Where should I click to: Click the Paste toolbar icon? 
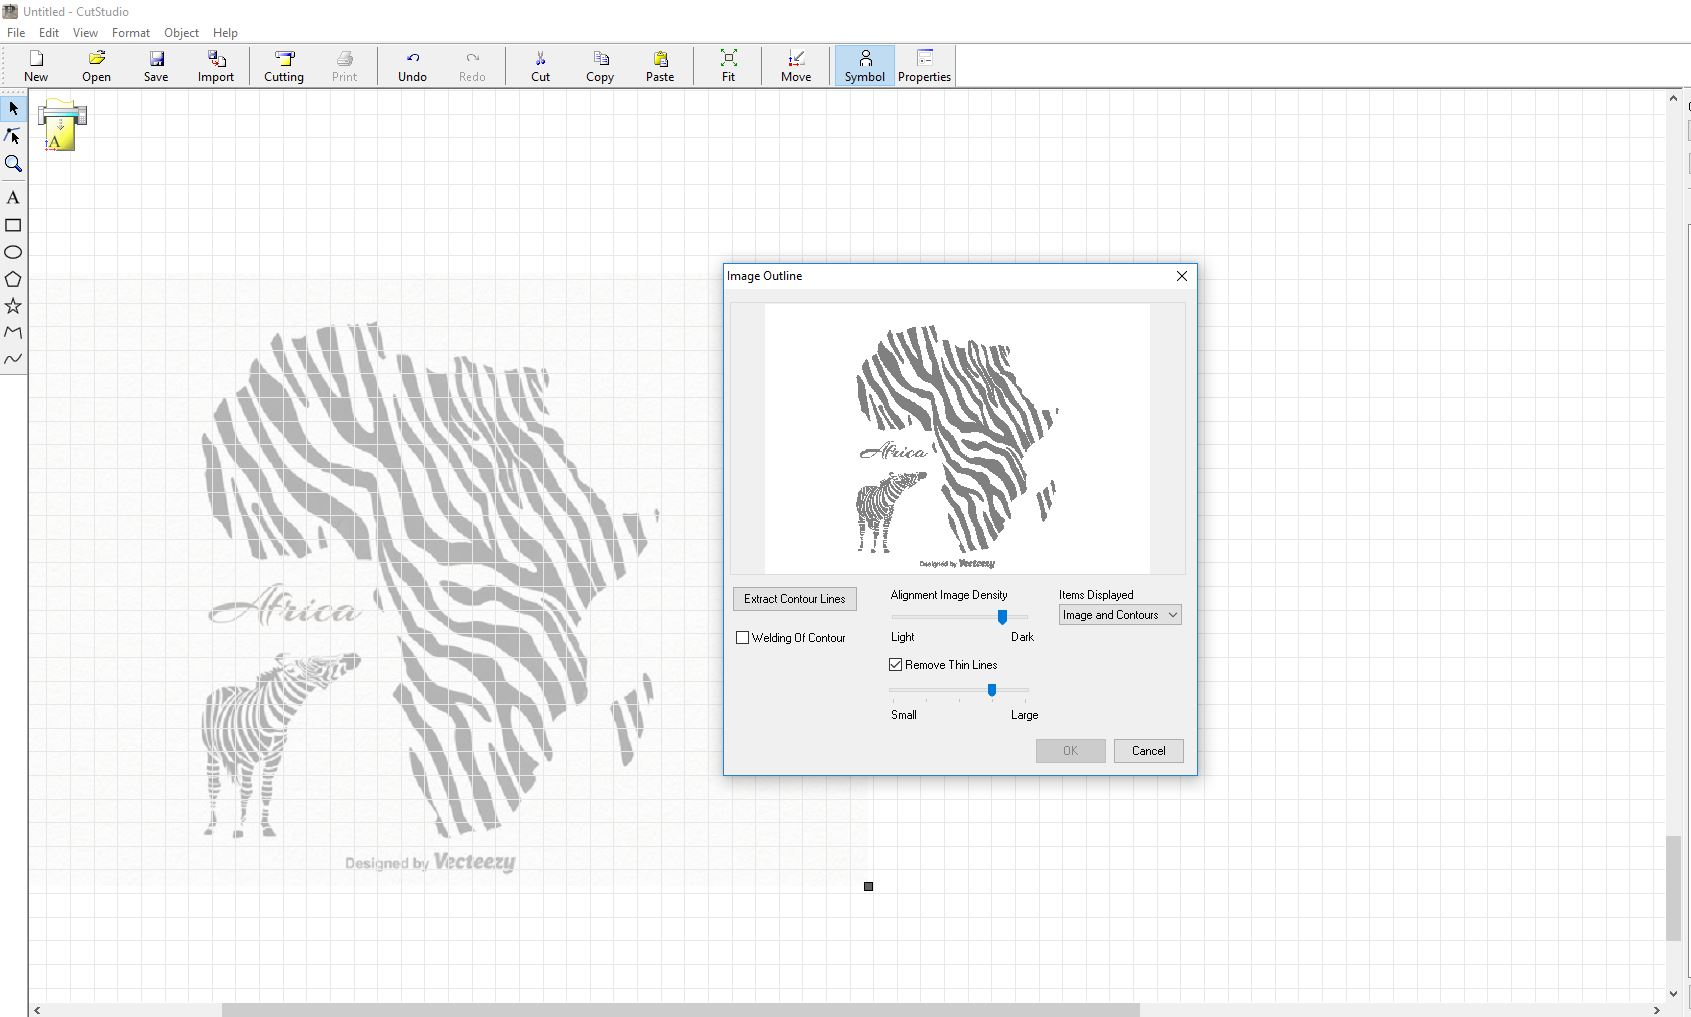pos(660,66)
